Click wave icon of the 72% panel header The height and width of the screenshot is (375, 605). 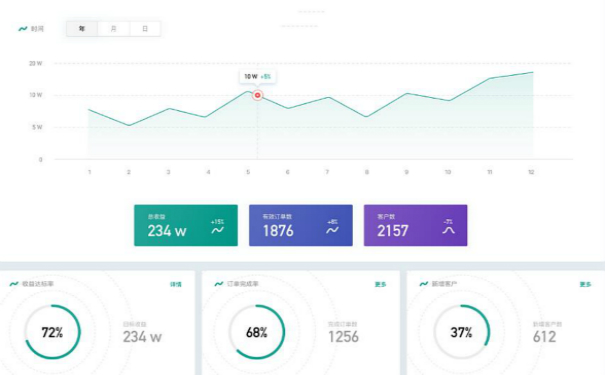(x=14, y=284)
